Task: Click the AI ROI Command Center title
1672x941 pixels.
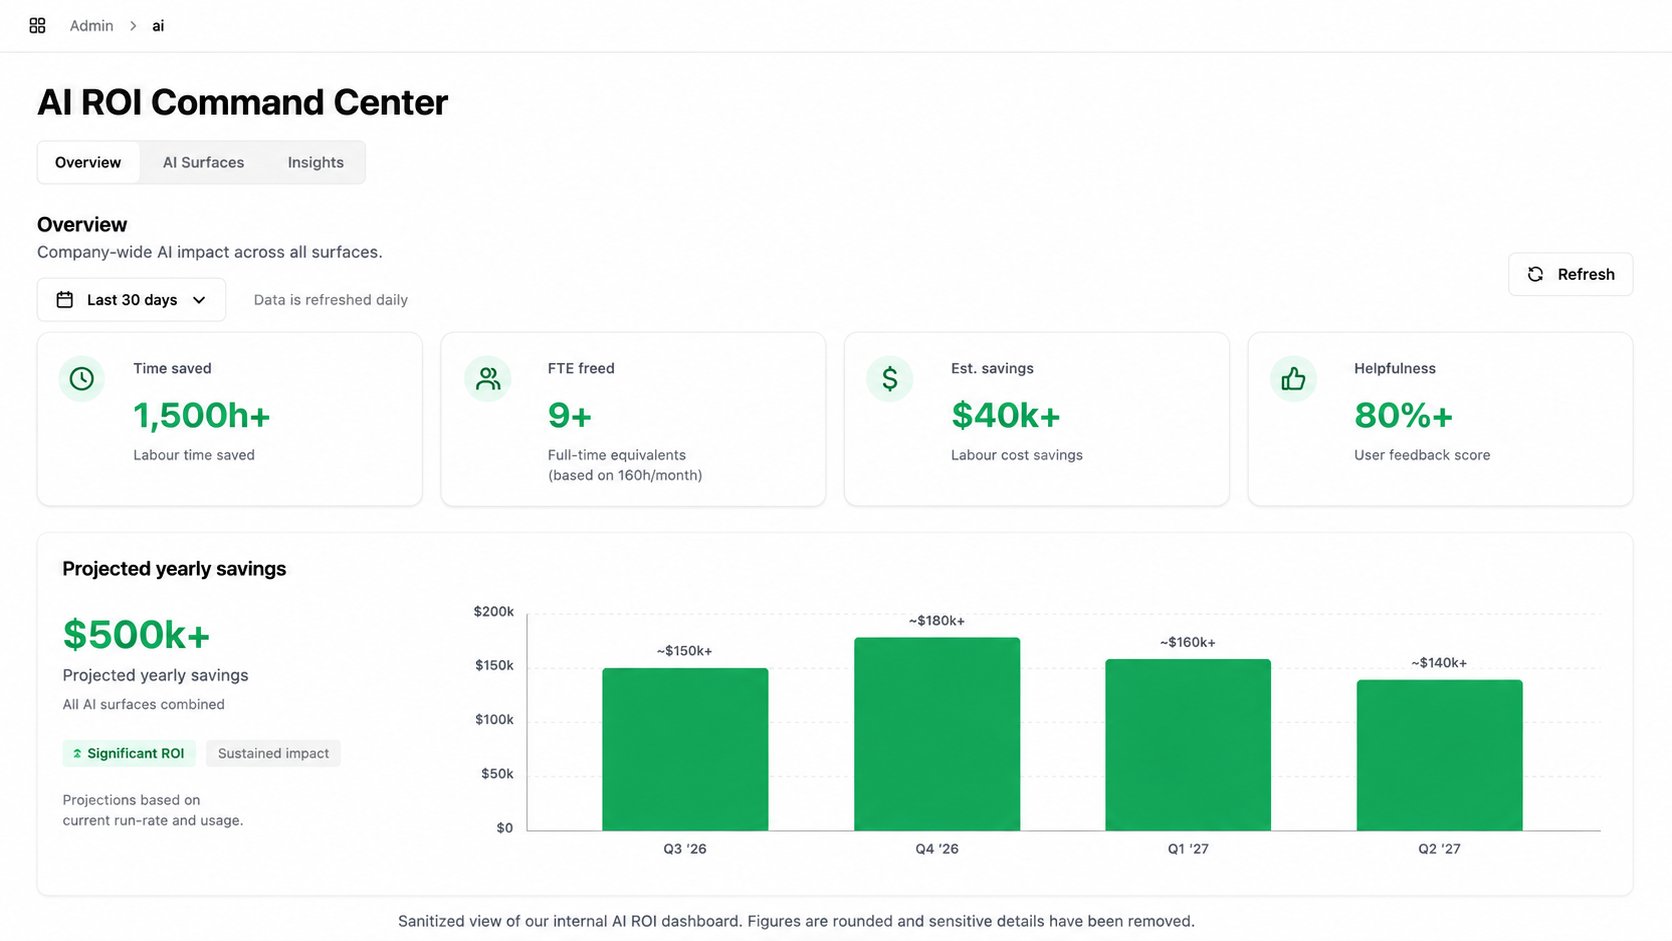Action: click(x=243, y=102)
